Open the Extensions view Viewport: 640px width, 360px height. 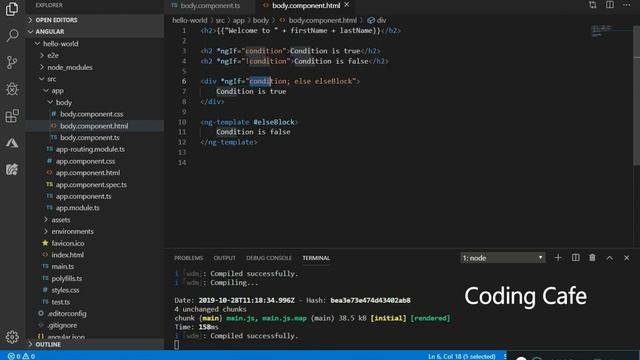12,116
